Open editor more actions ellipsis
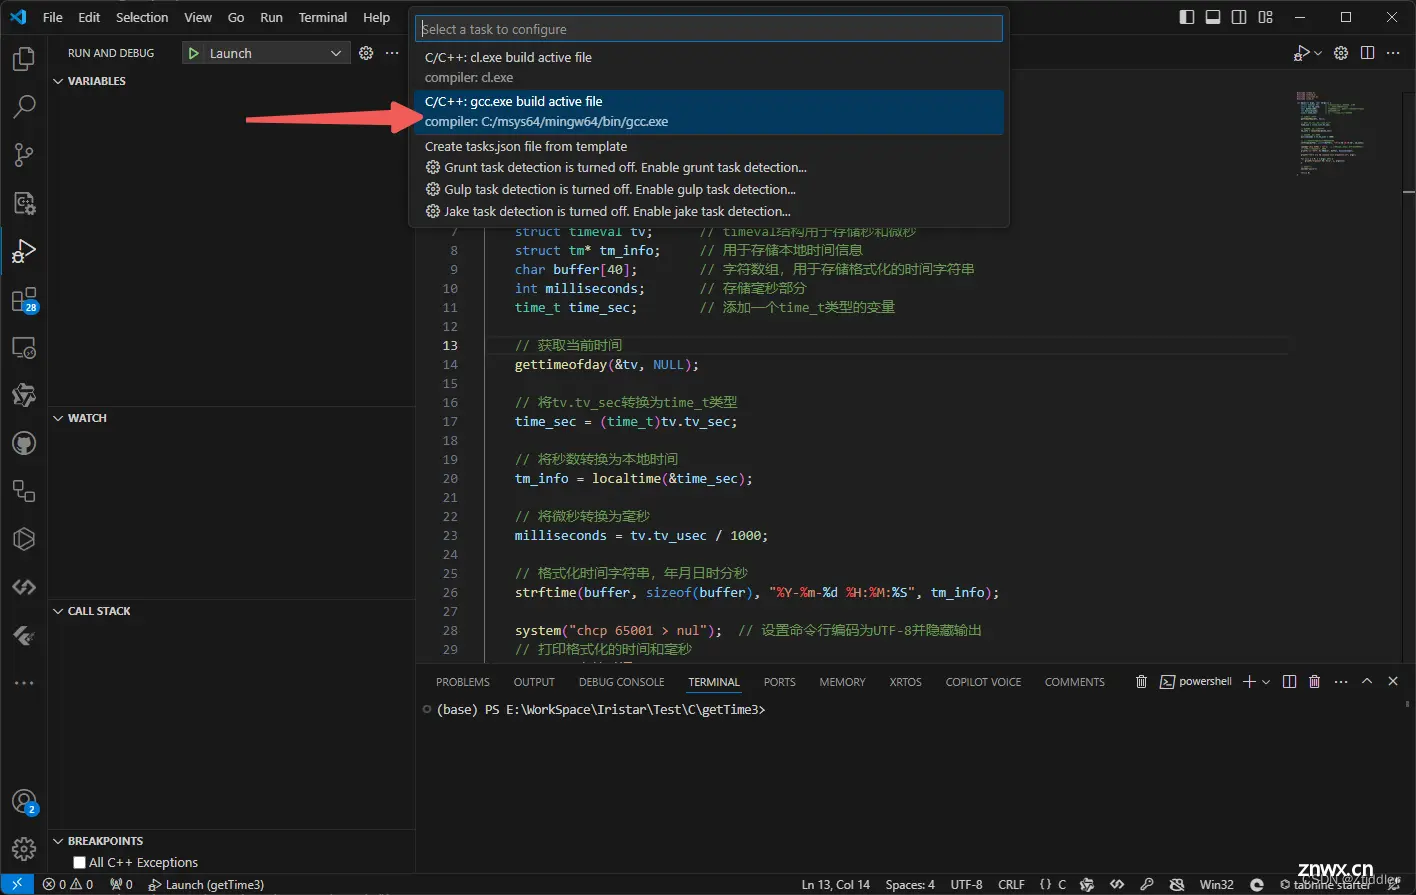1416x895 pixels. [1393, 53]
